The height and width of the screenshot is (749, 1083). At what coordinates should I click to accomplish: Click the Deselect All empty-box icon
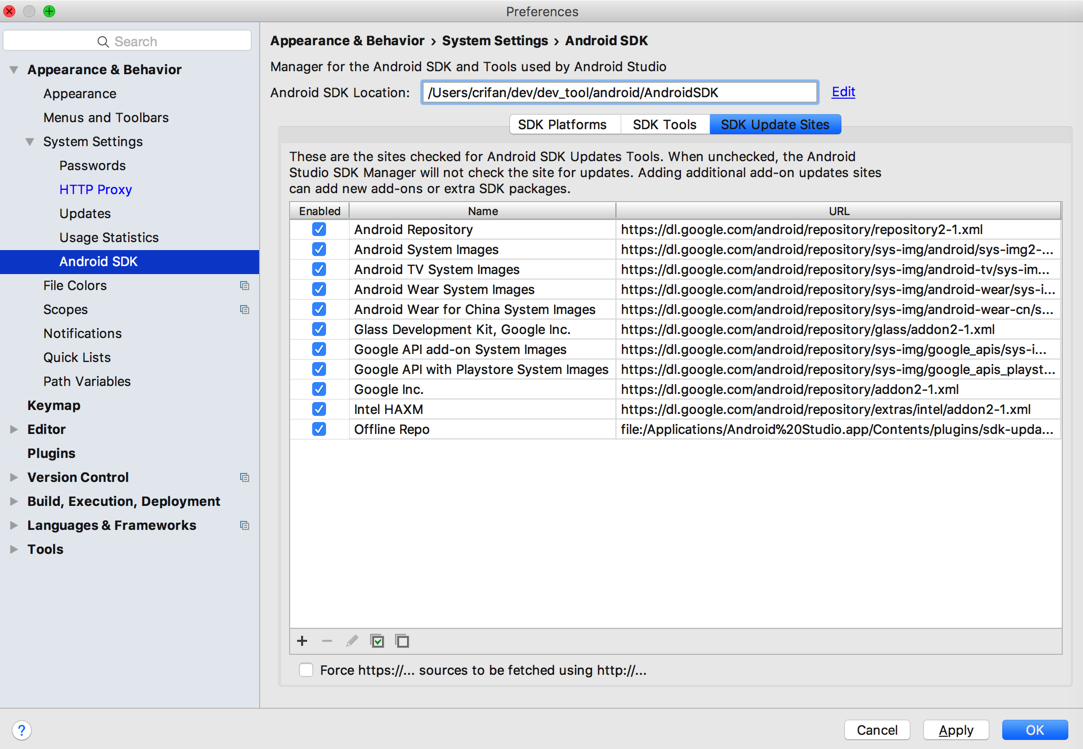pos(402,641)
